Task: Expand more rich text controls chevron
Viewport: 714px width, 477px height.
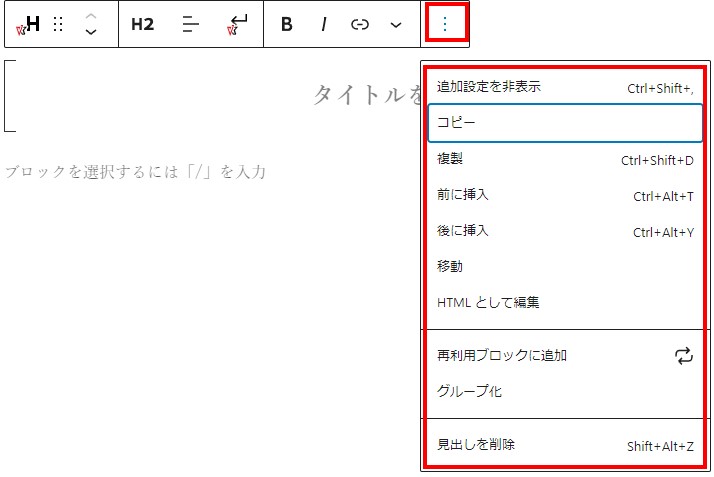Action: pyautogui.click(x=396, y=25)
